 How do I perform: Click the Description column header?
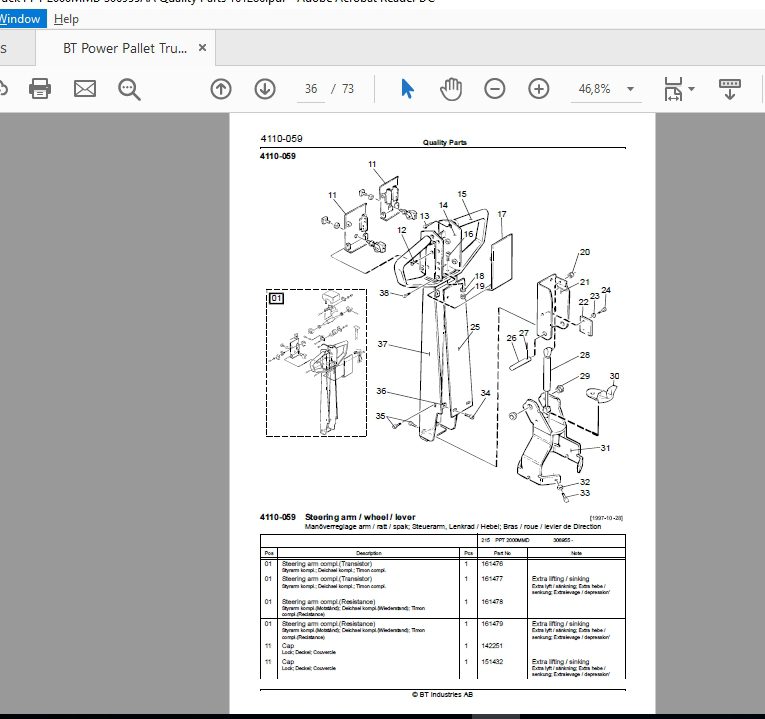point(369,553)
